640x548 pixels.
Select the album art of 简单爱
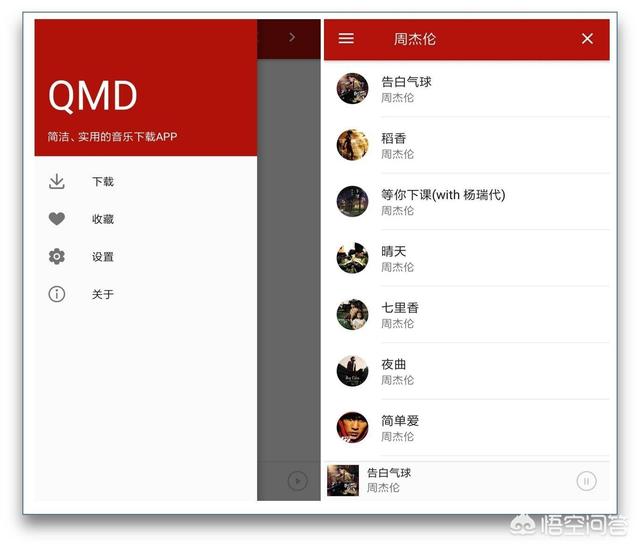click(352, 427)
